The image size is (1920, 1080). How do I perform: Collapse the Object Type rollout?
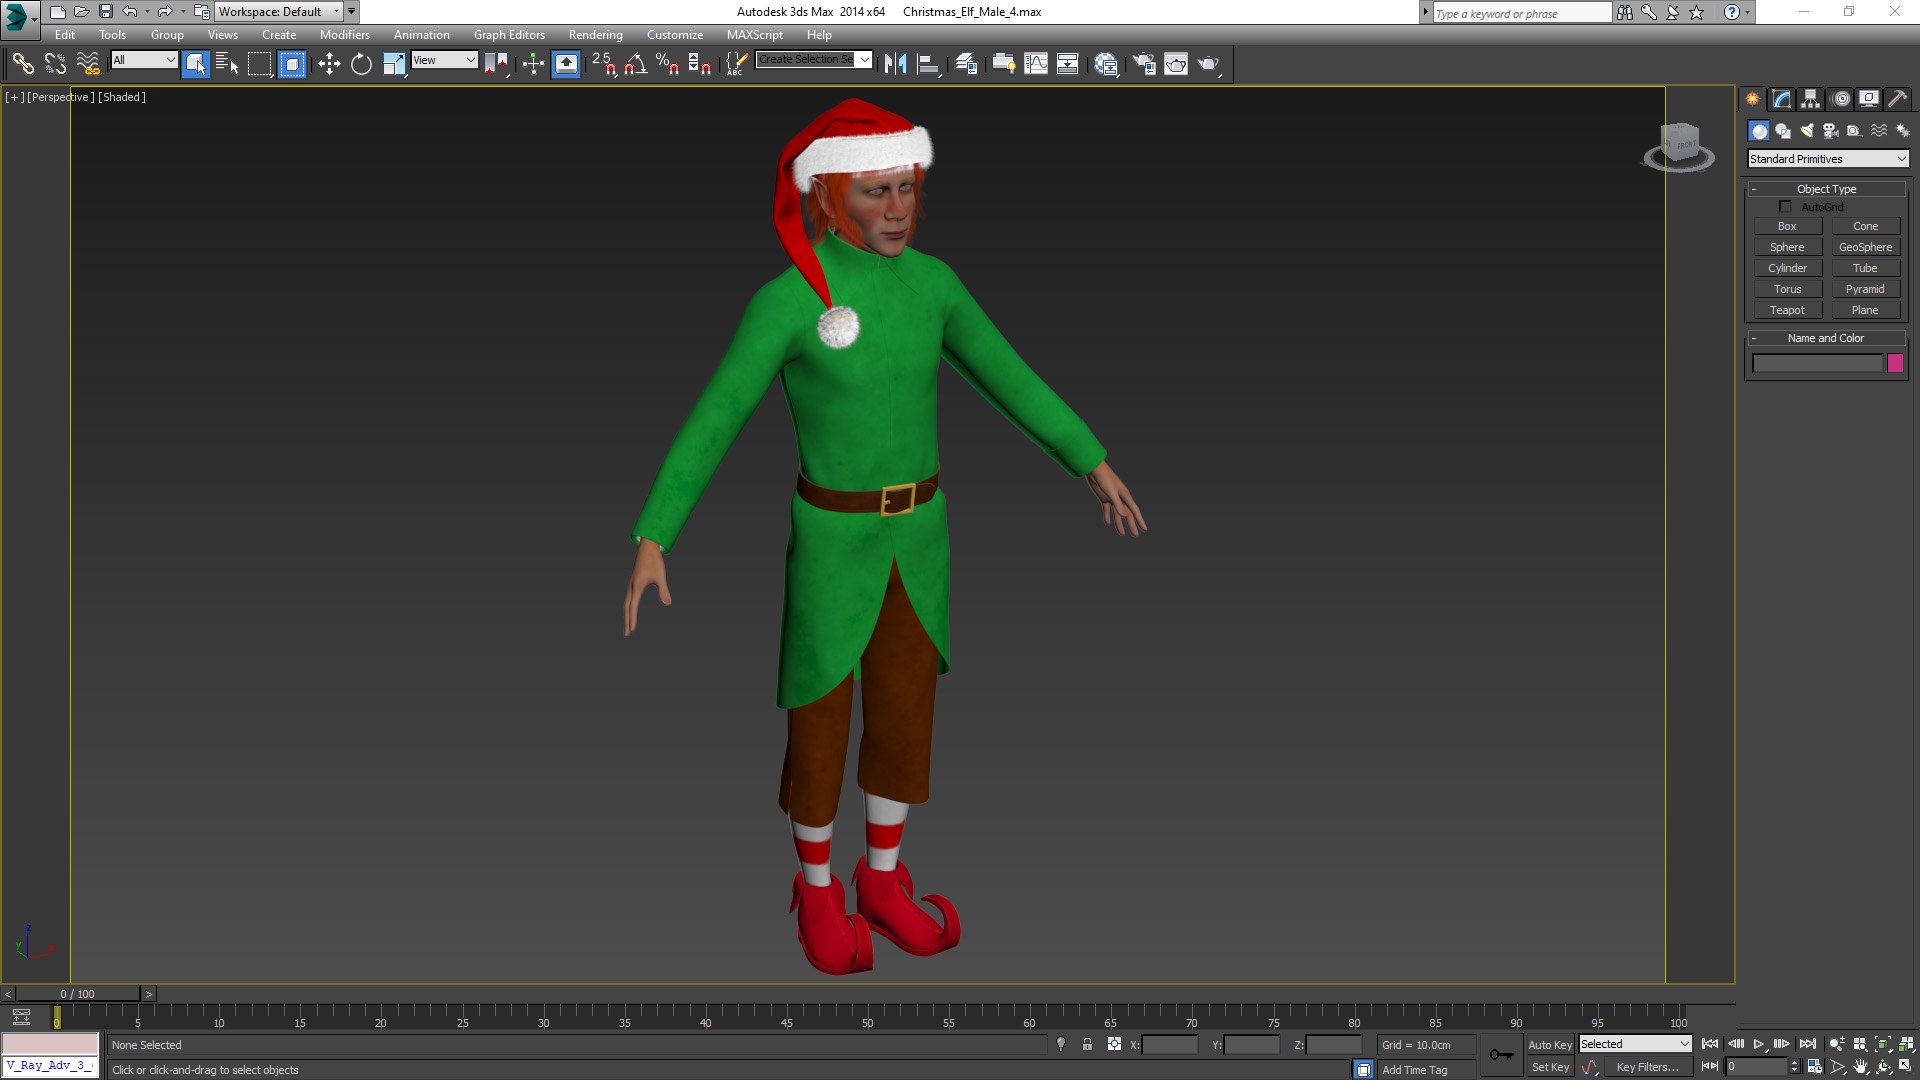click(1826, 189)
